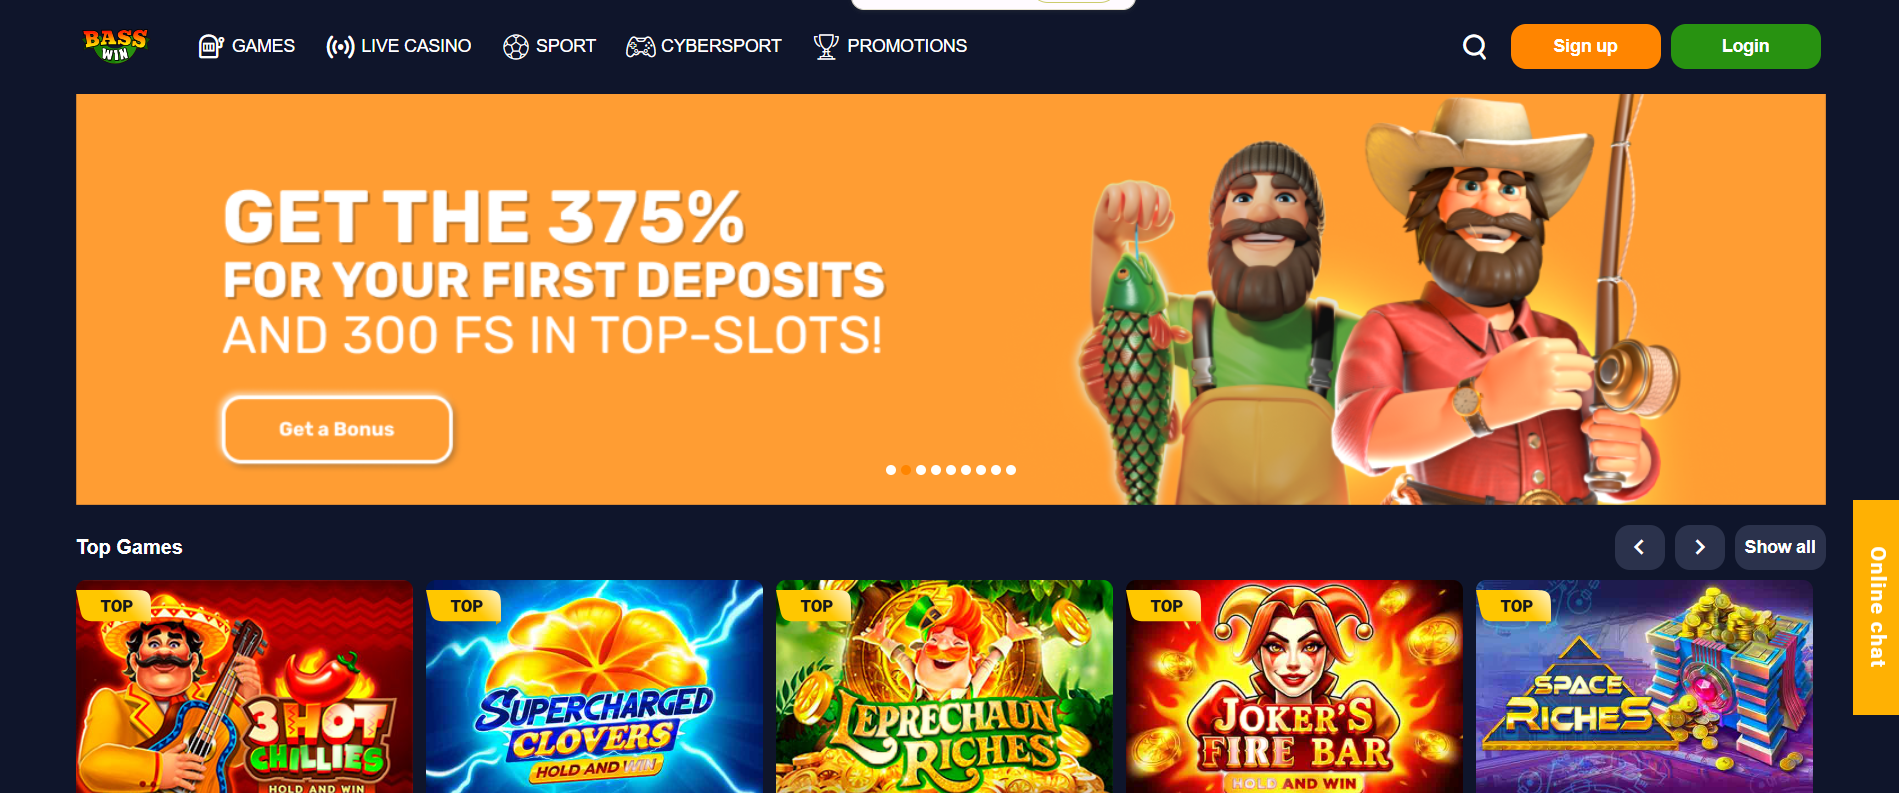
Task: Click the orange Sign up button
Action: click(x=1585, y=46)
